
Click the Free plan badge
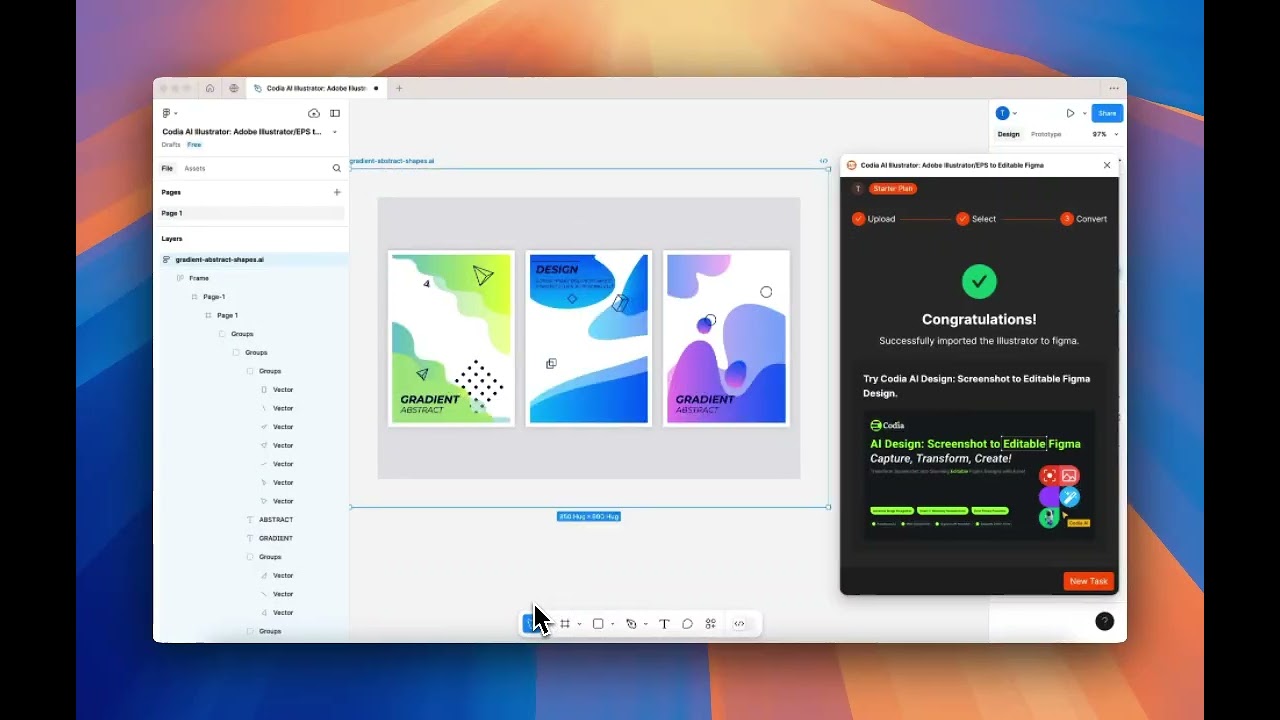[x=194, y=145]
